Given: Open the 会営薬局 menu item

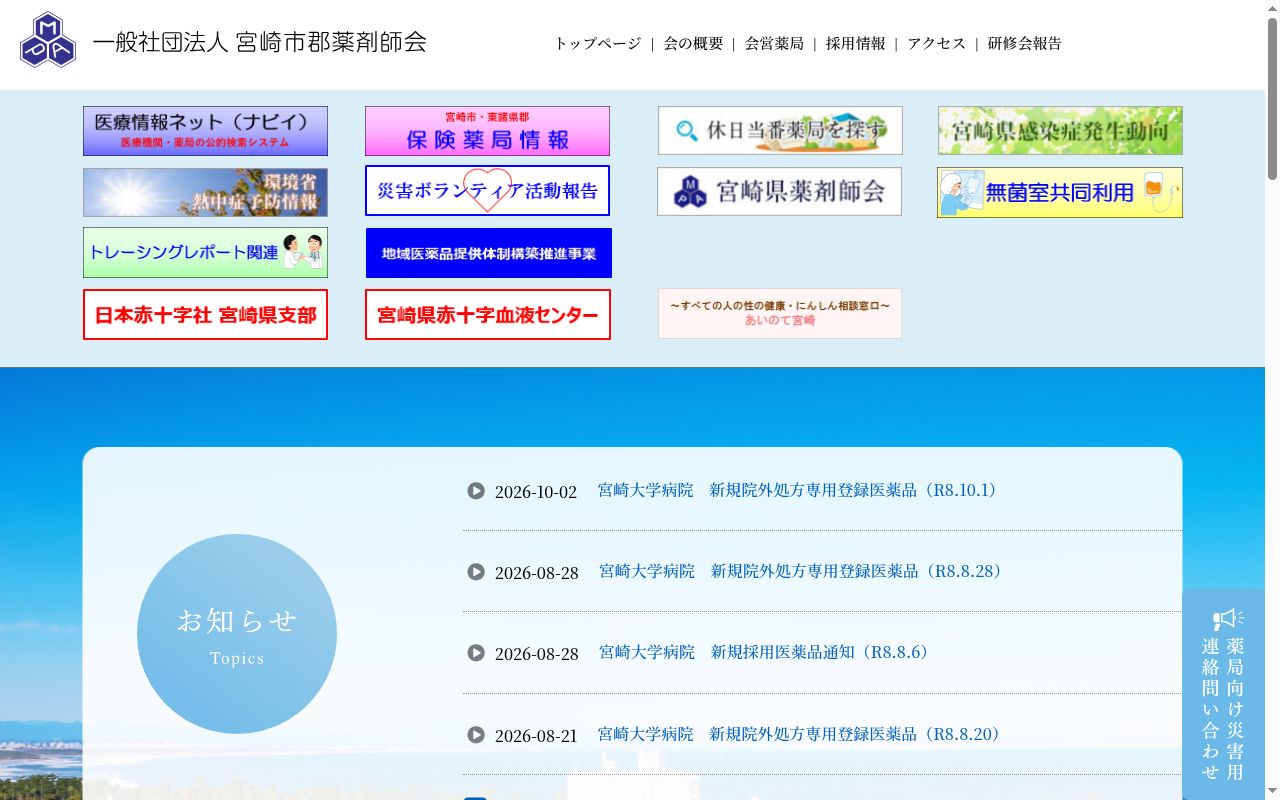Looking at the screenshot, I should tap(774, 43).
